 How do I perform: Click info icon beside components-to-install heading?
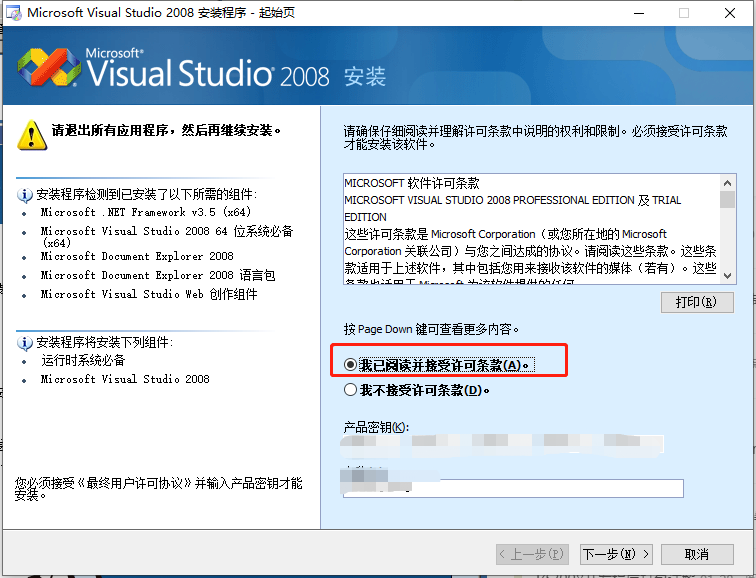tap(25, 343)
